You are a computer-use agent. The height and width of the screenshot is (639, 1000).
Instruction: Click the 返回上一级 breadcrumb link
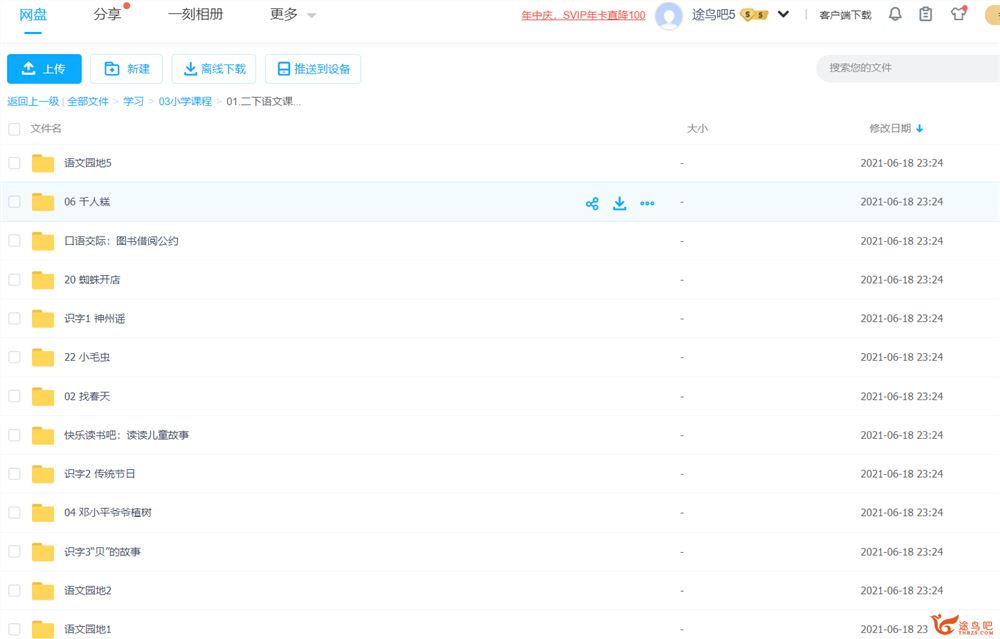(x=33, y=101)
